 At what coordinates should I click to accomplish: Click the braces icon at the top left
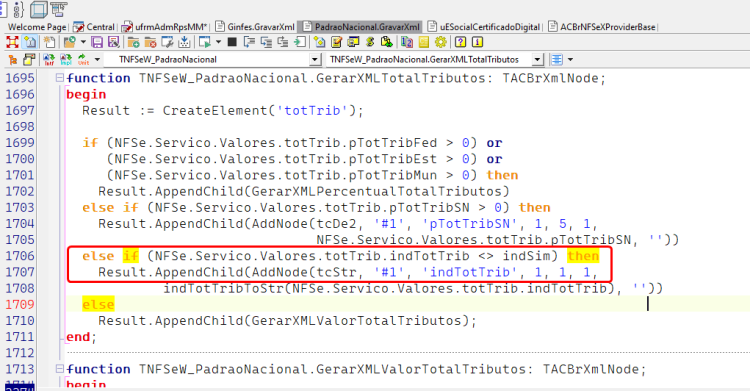click(18, 9)
